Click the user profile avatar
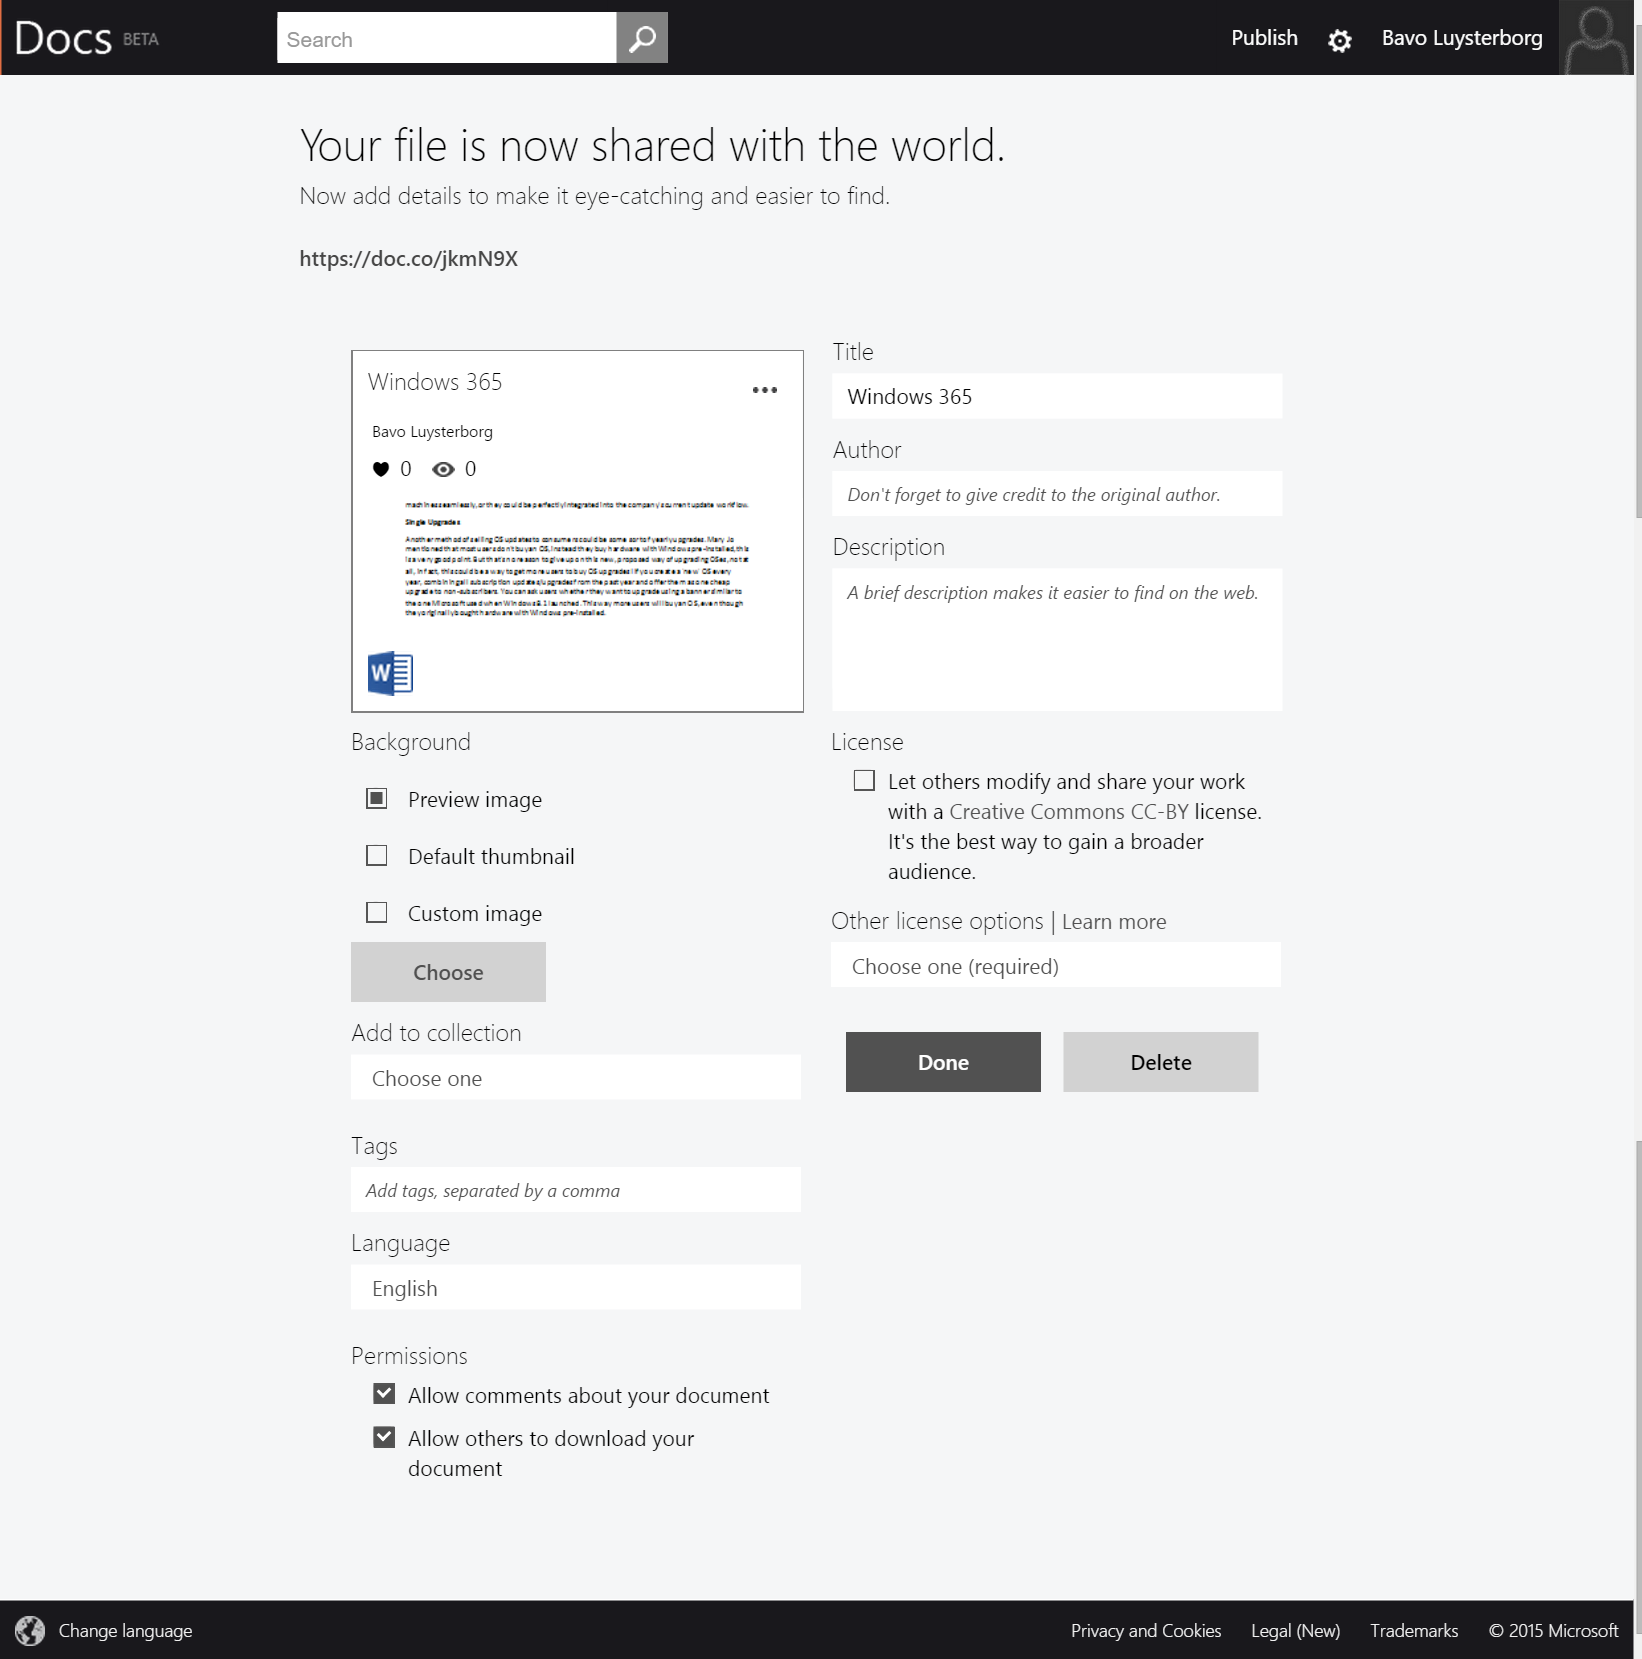The image size is (1642, 1659). coord(1596,37)
